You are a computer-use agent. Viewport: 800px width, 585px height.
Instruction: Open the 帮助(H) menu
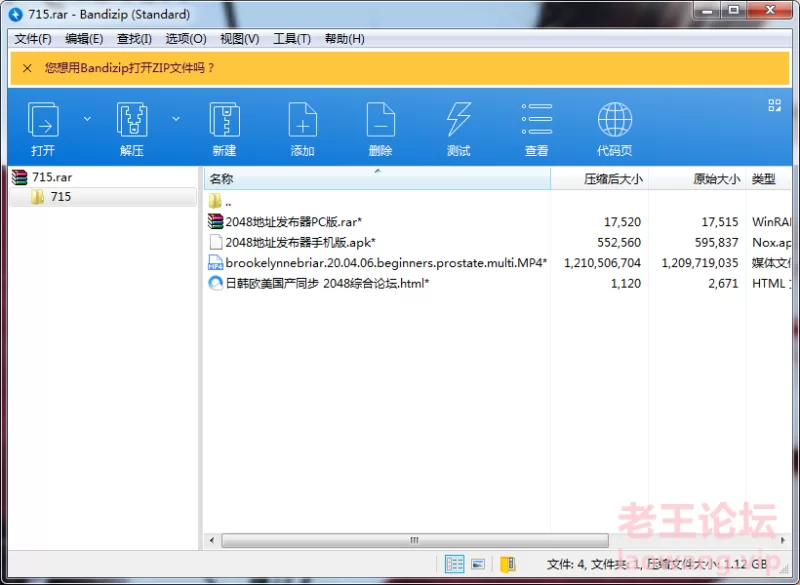click(345, 39)
